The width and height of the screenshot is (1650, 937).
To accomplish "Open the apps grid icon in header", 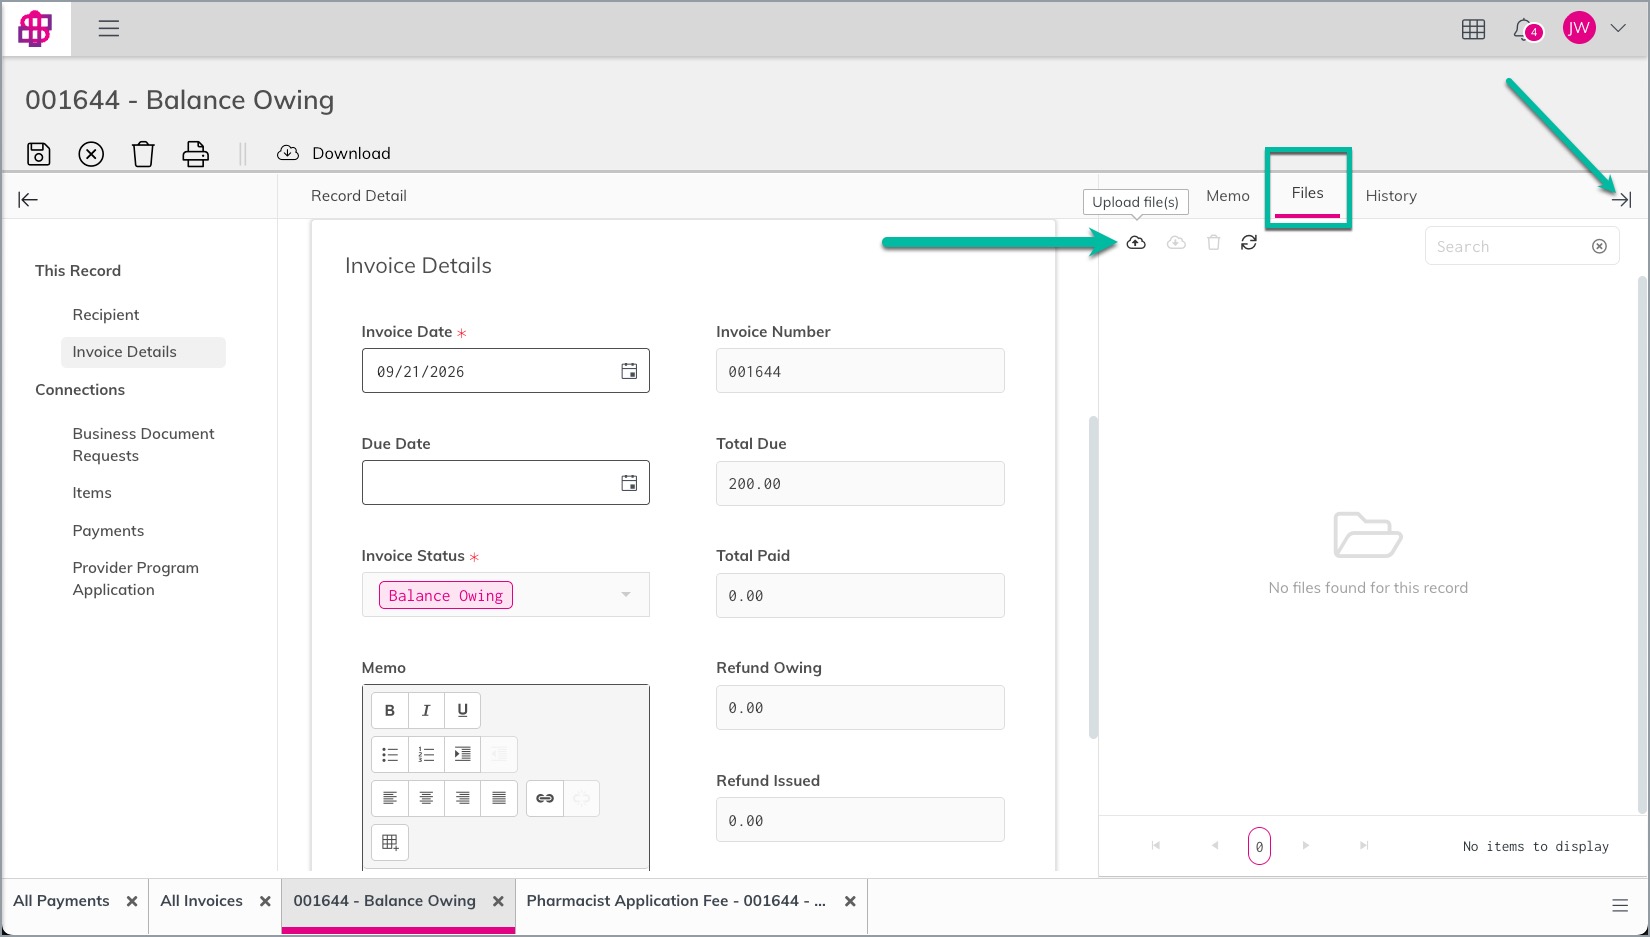I will click(1473, 29).
